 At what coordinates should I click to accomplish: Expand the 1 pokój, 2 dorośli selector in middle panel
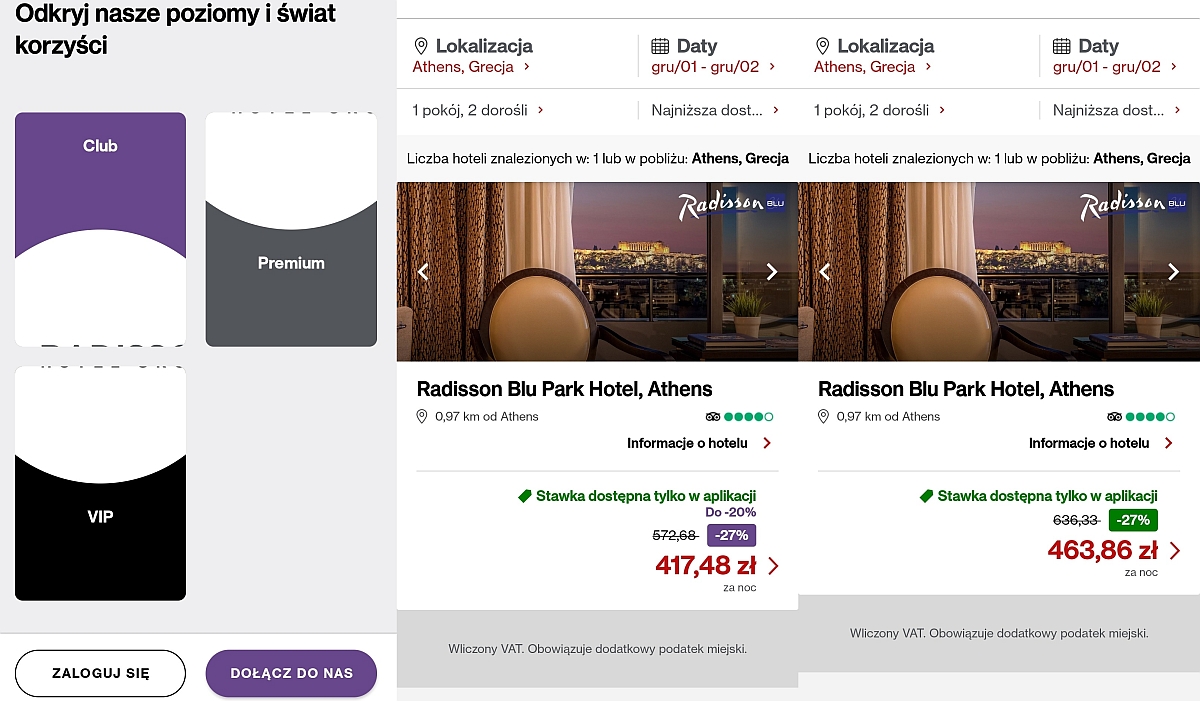pyautogui.click(x=478, y=111)
